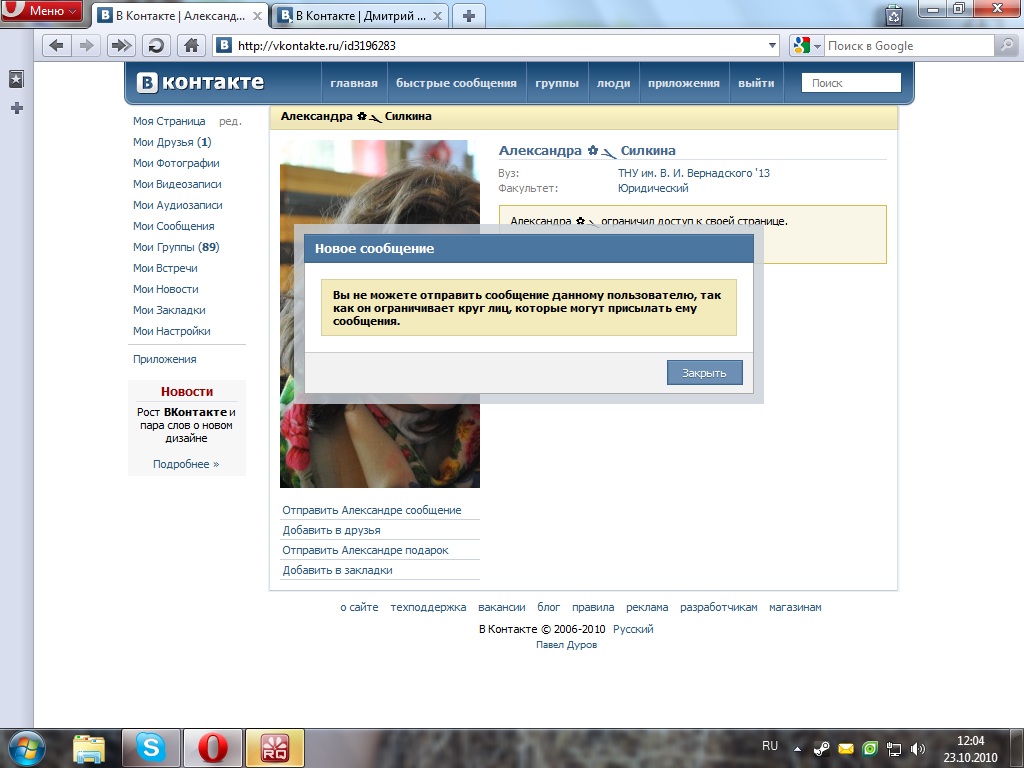This screenshot has width=1024, height=768.
Task: Click Добавить в закладки
Action: [x=337, y=570]
